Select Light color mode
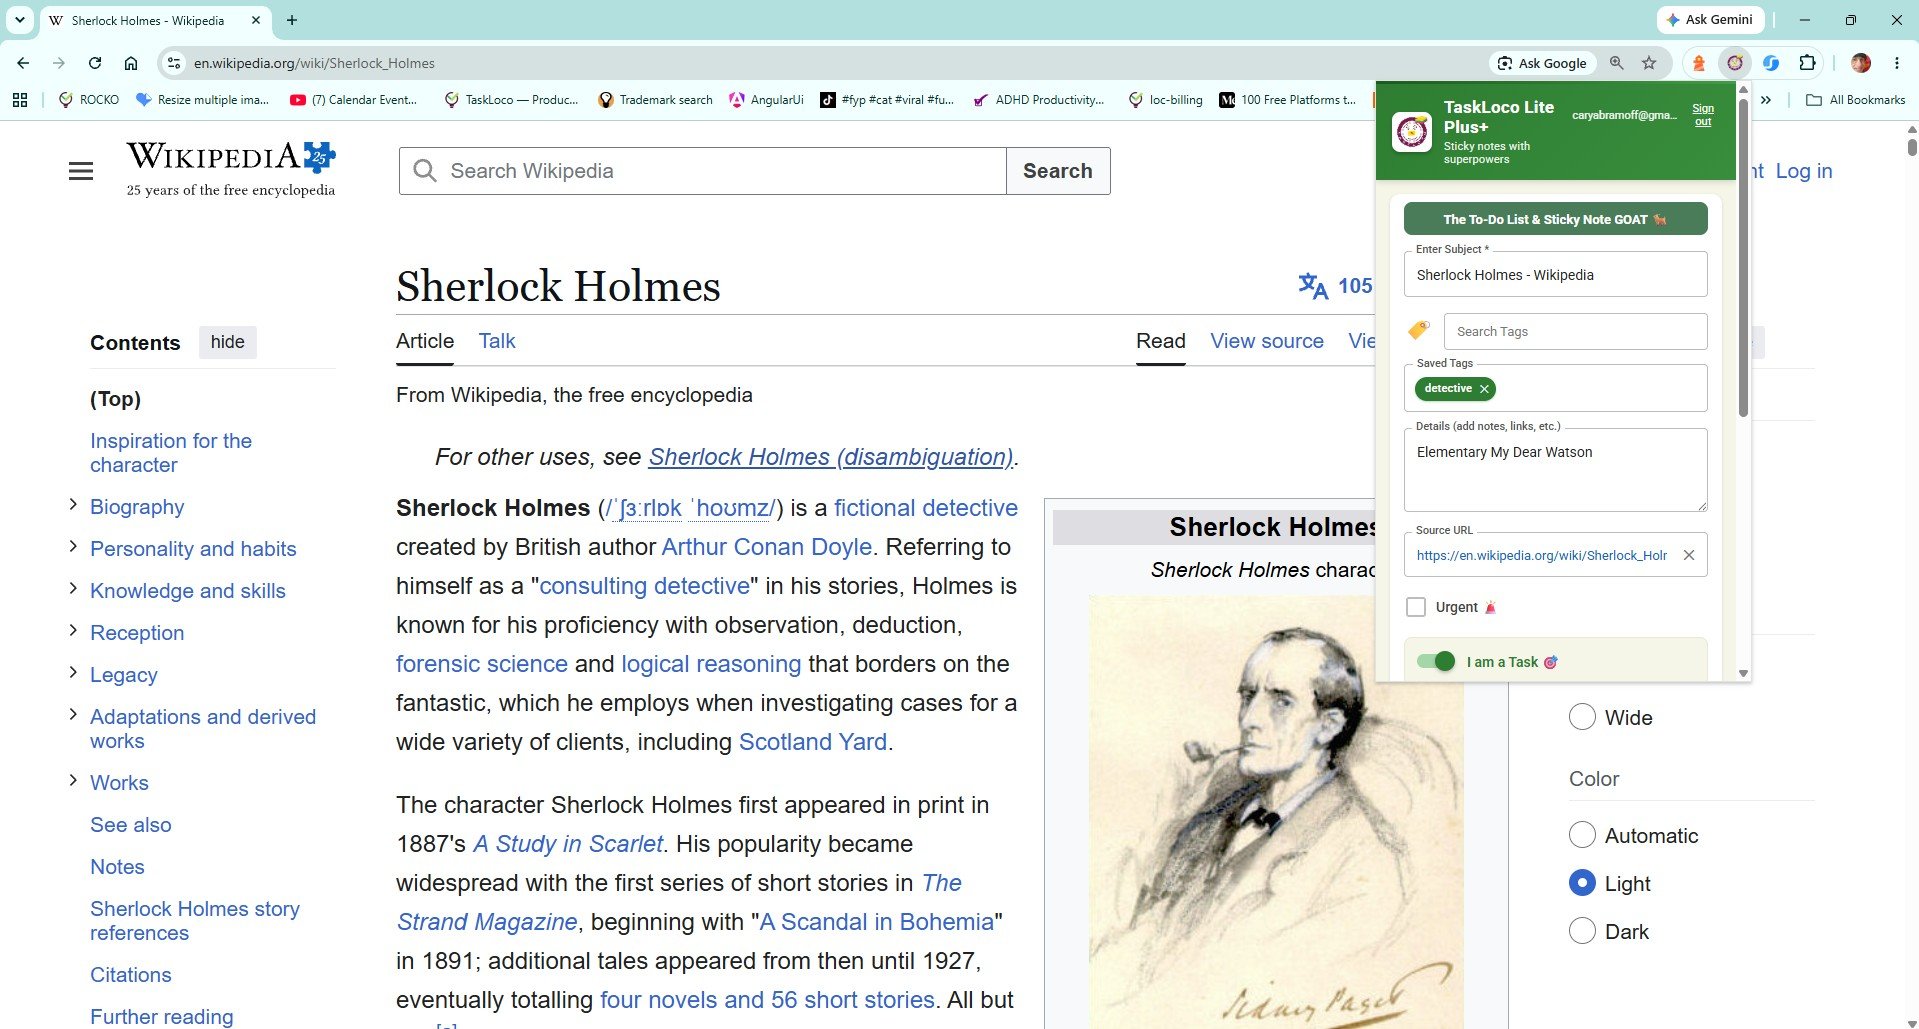The height and width of the screenshot is (1029, 1919). [x=1582, y=883]
